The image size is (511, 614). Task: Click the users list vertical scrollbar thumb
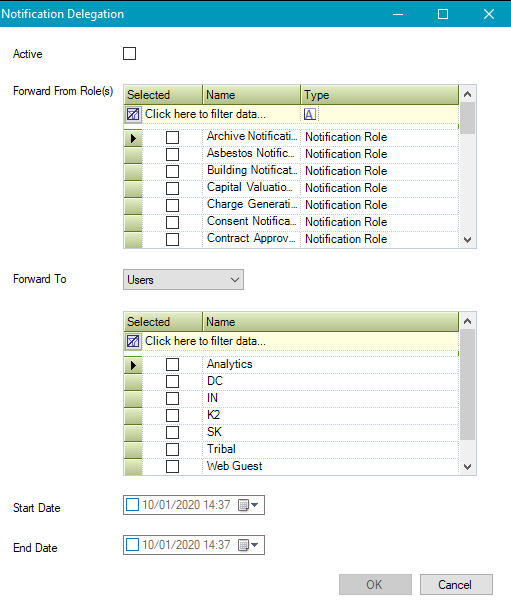[468, 385]
